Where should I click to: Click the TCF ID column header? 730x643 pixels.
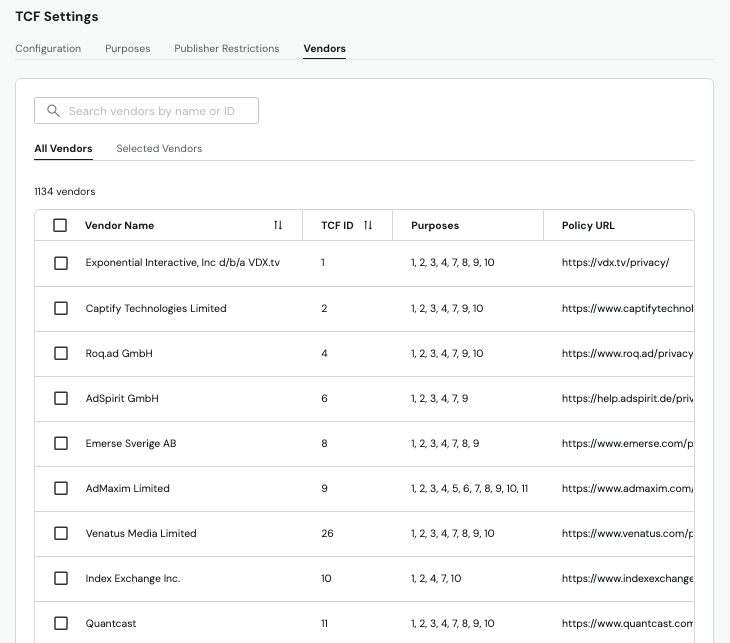click(337, 225)
